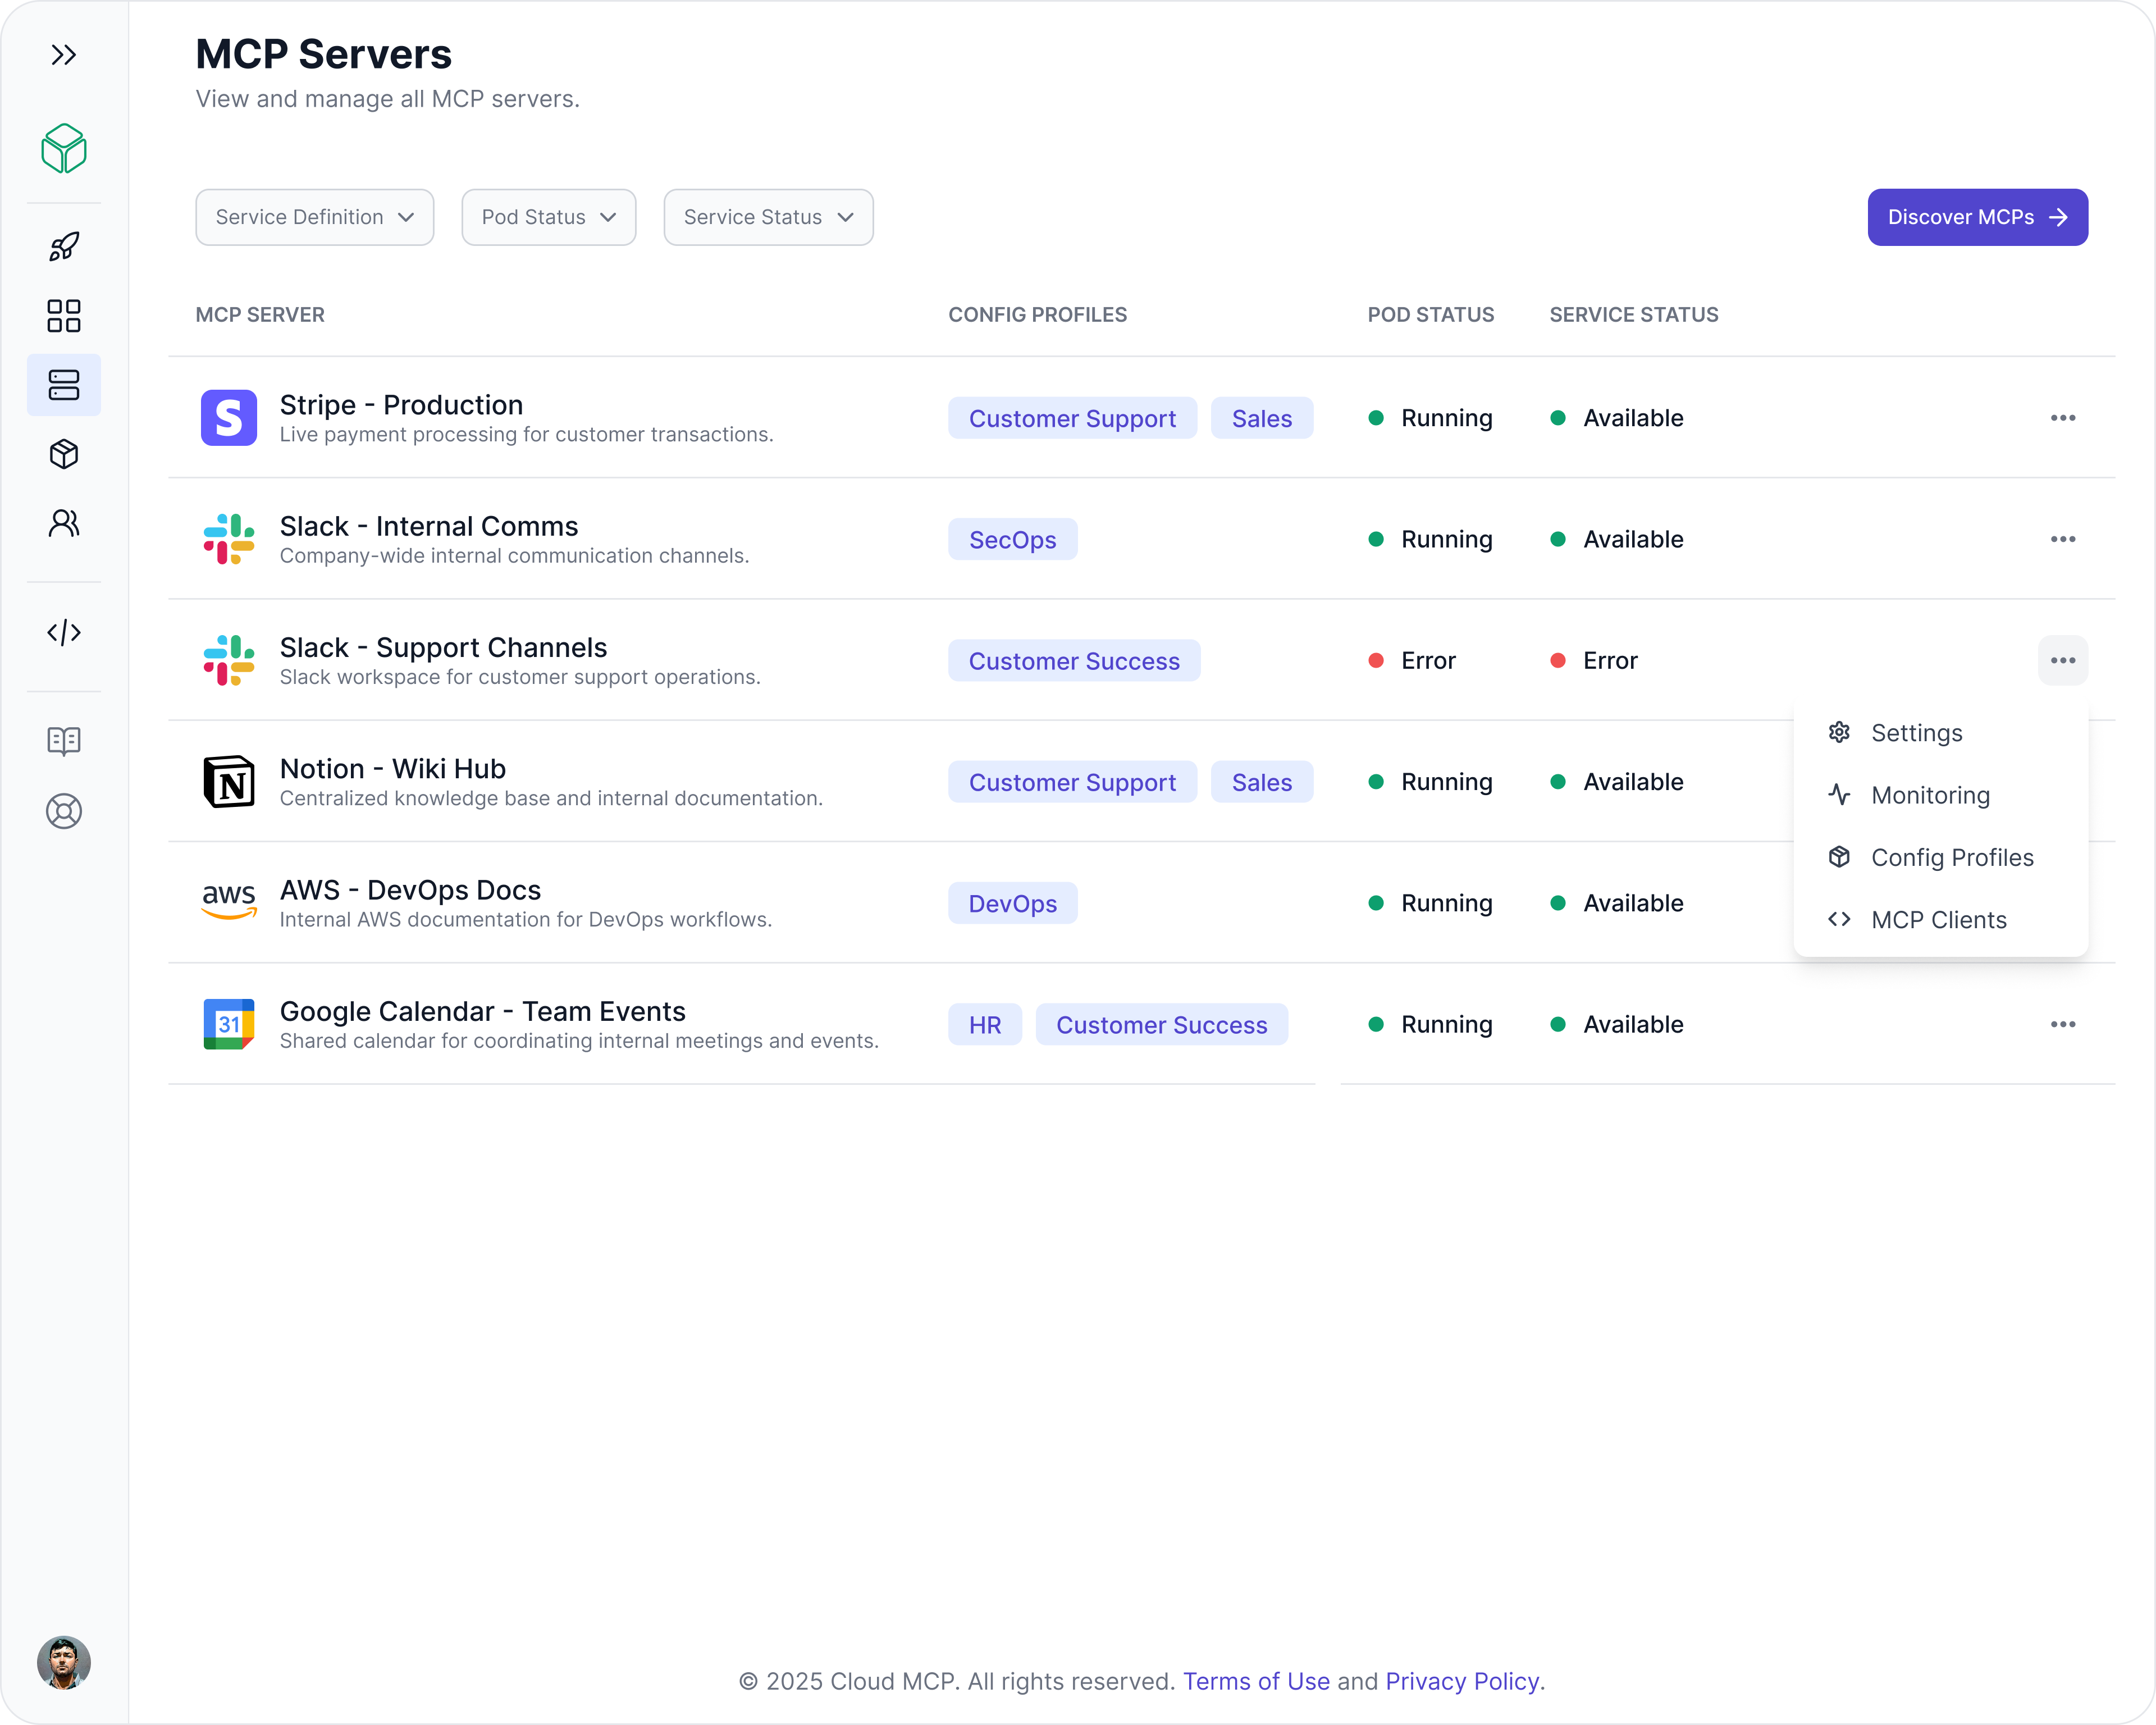Open the dashboard grid sidebar icon
This screenshot has height=1725, width=2156.
pyautogui.click(x=64, y=316)
